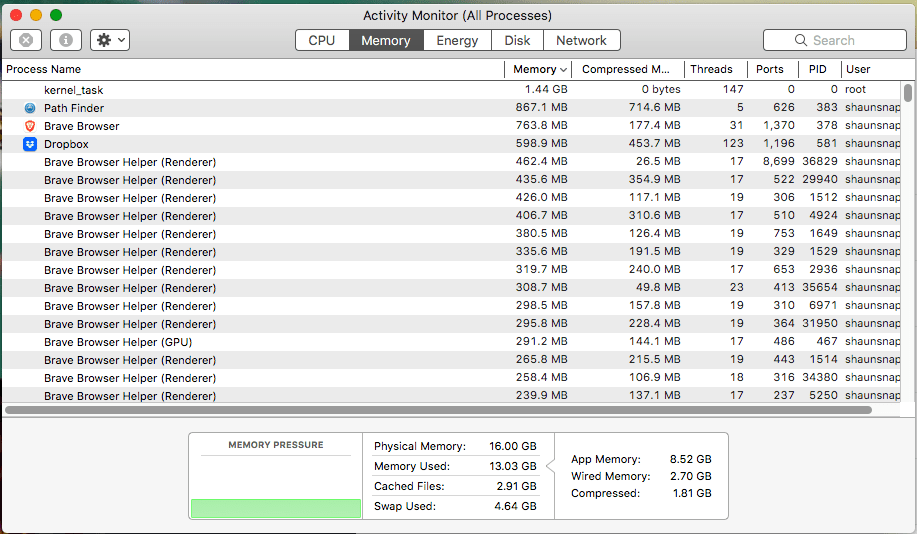Click the 1,370 ports value
Image resolution: width=917 pixels, height=534 pixels.
coord(778,126)
